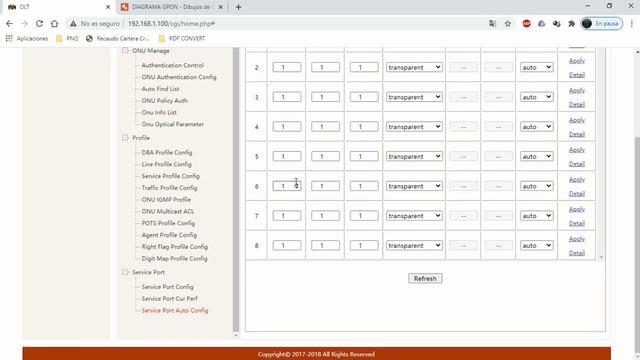The height and width of the screenshot is (360, 640).
Task: Click the En pausa profile button
Action: click(x=602, y=24)
